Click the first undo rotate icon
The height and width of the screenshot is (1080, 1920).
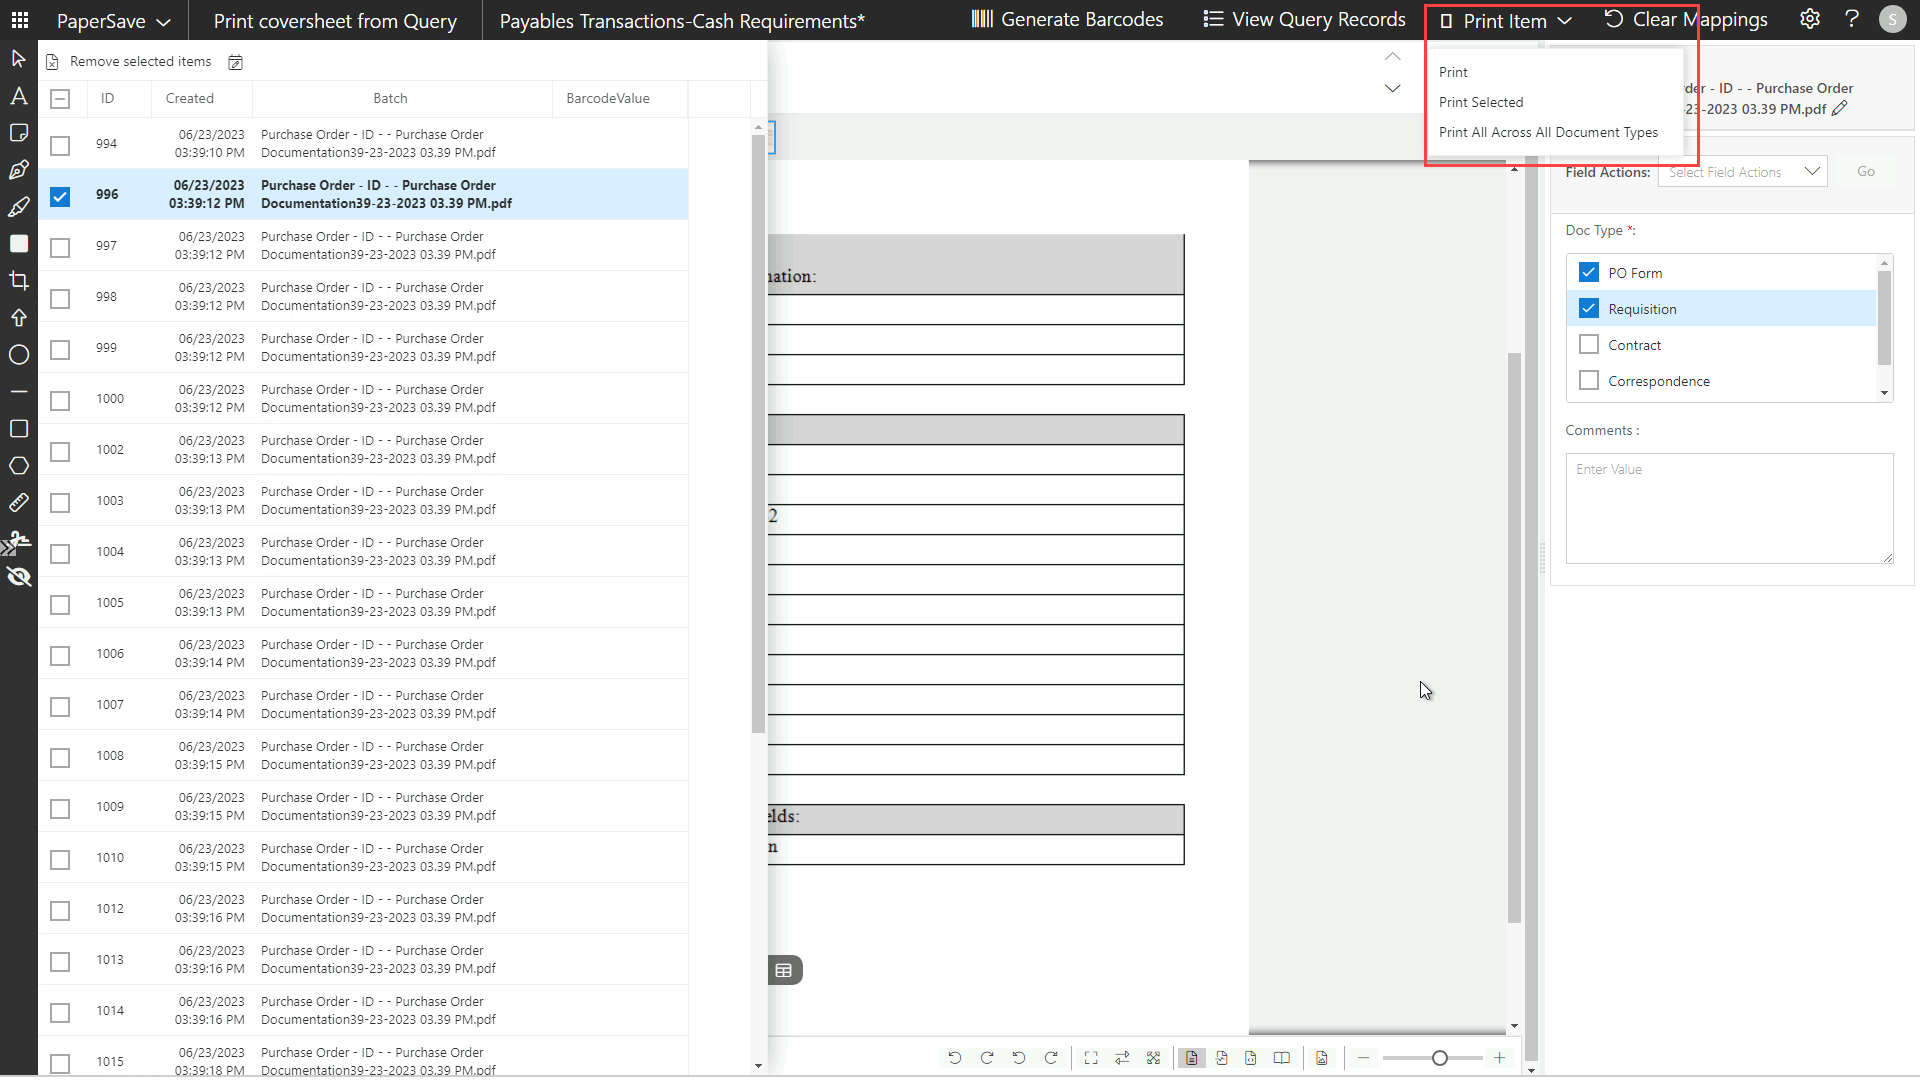pos(954,1058)
